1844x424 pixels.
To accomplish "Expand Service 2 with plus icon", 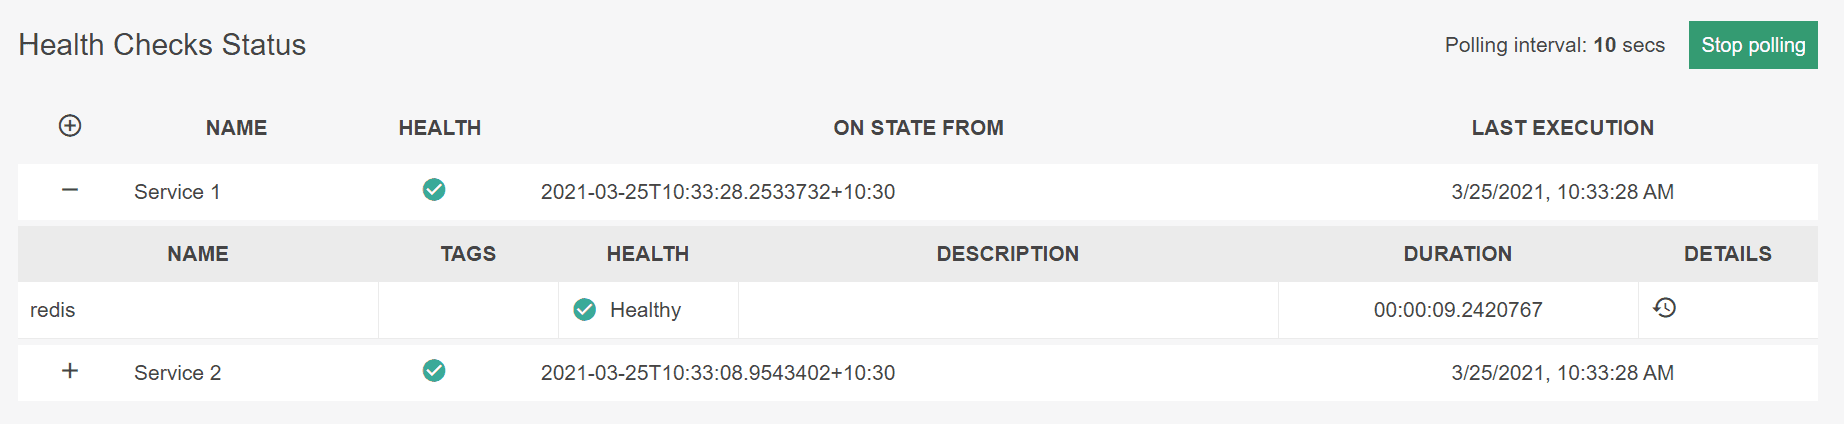I will [70, 371].
